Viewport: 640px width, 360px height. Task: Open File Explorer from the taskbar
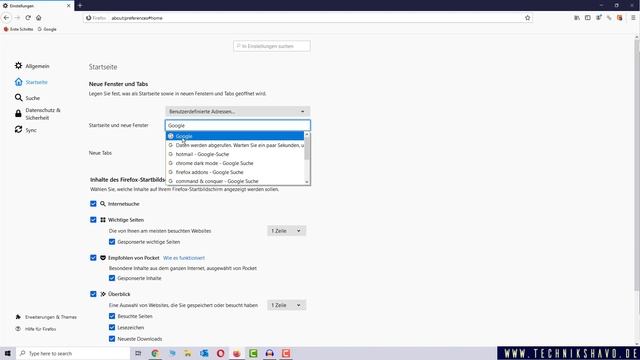(188, 353)
